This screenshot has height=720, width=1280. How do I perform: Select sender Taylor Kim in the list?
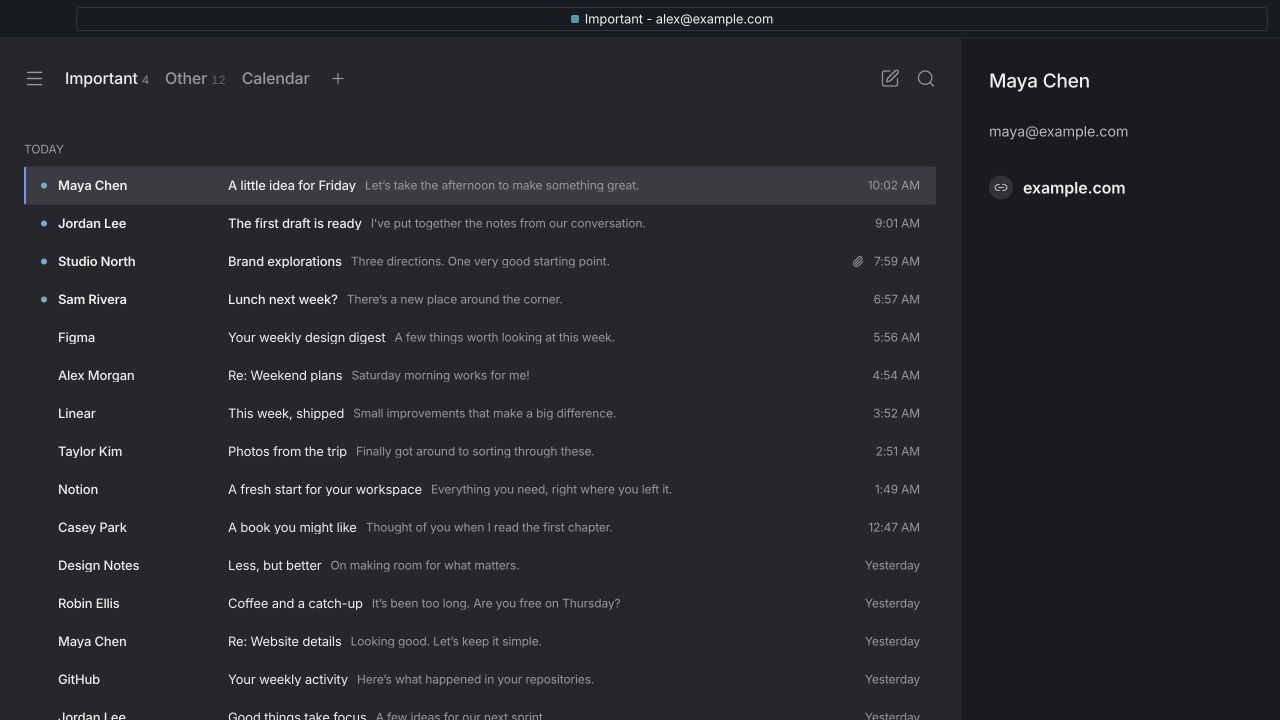pyautogui.click(x=90, y=451)
